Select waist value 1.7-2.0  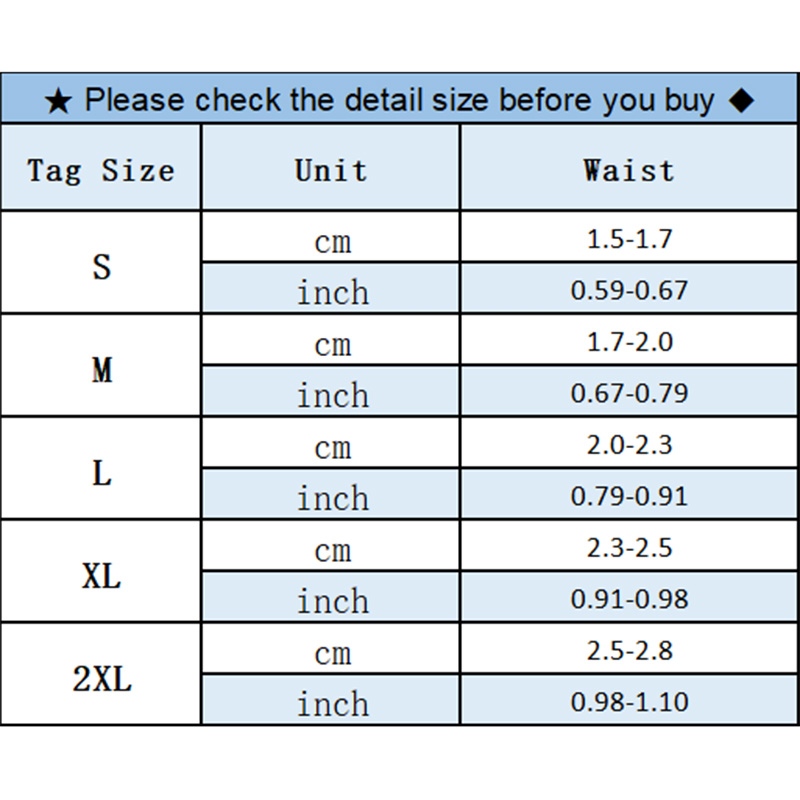coord(629,343)
